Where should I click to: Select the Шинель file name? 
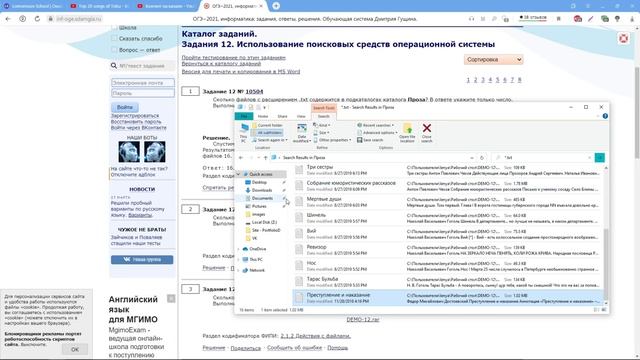point(316,215)
